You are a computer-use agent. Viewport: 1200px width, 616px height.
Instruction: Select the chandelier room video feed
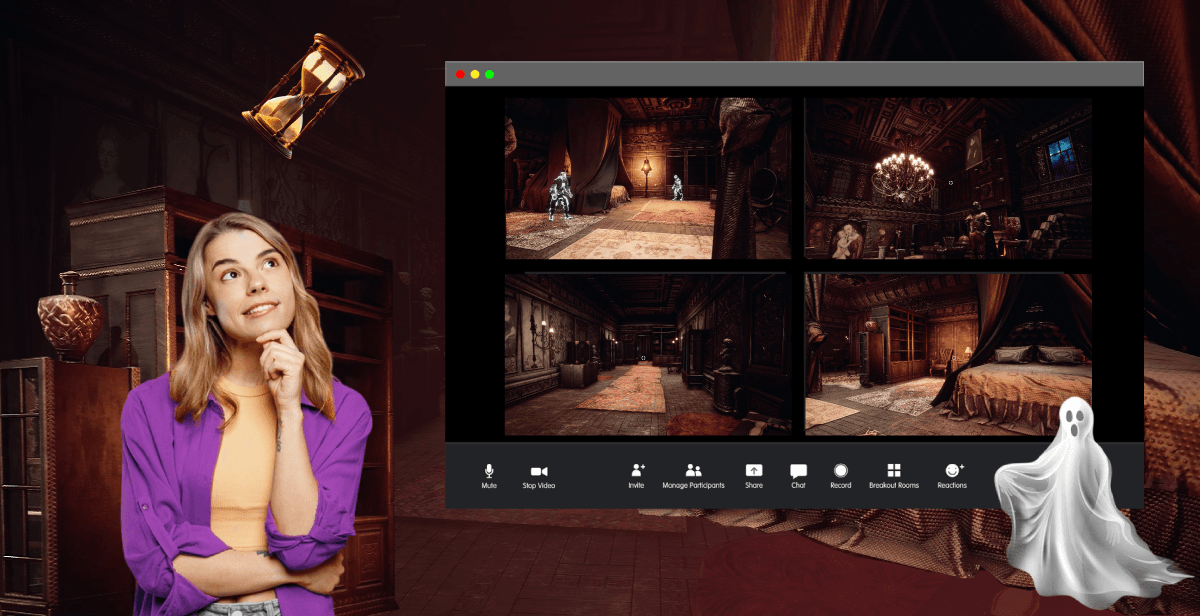point(945,177)
